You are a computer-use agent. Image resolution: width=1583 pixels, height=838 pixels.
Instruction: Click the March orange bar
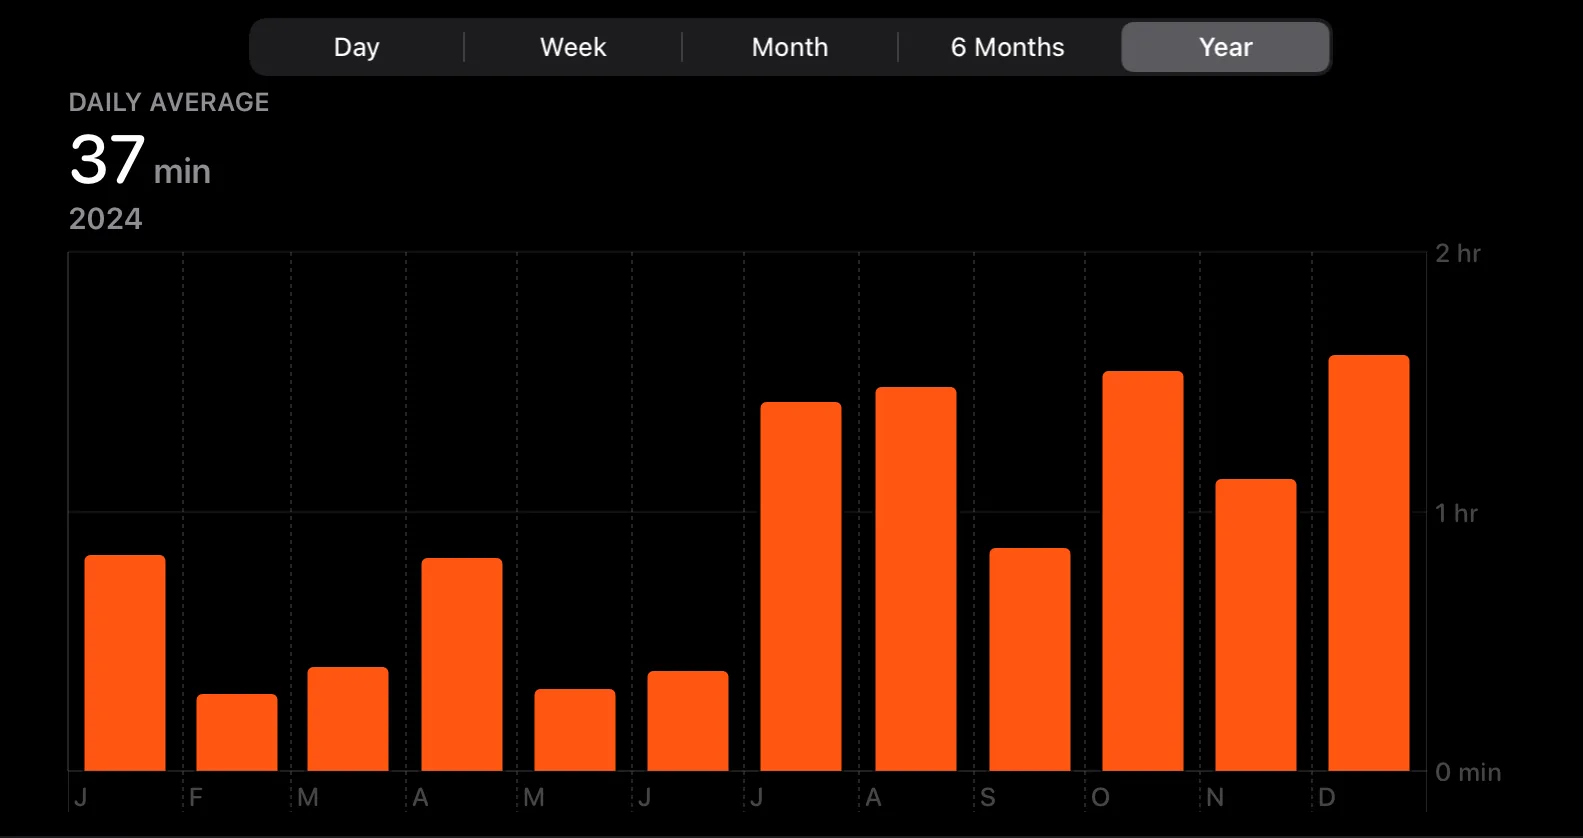click(348, 719)
